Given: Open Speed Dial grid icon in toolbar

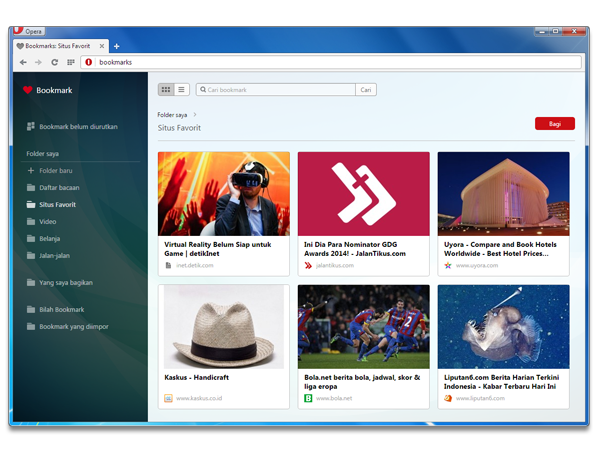Looking at the screenshot, I should tap(70, 62).
